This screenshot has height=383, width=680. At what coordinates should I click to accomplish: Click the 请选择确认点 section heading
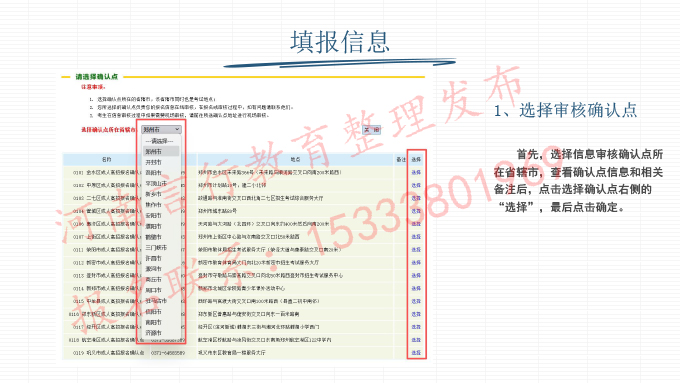pyautogui.click(x=97, y=77)
